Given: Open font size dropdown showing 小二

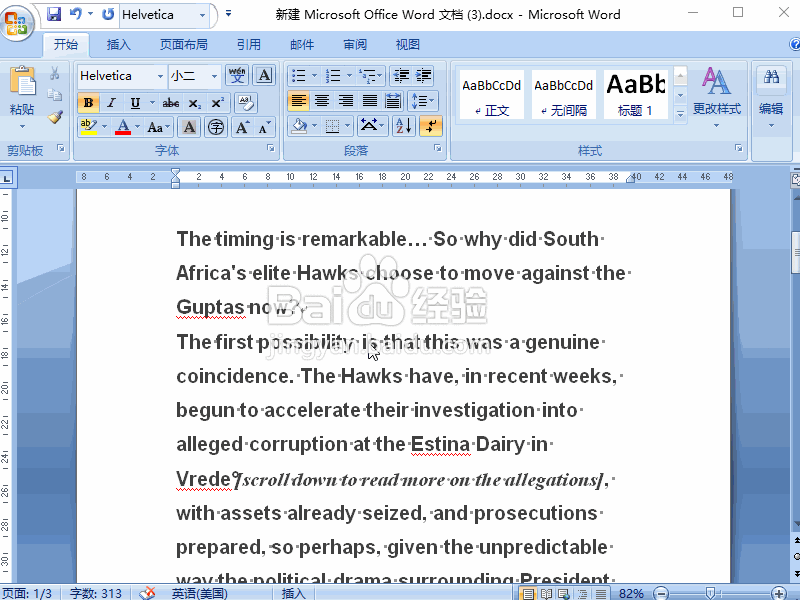Looking at the screenshot, I should point(214,76).
